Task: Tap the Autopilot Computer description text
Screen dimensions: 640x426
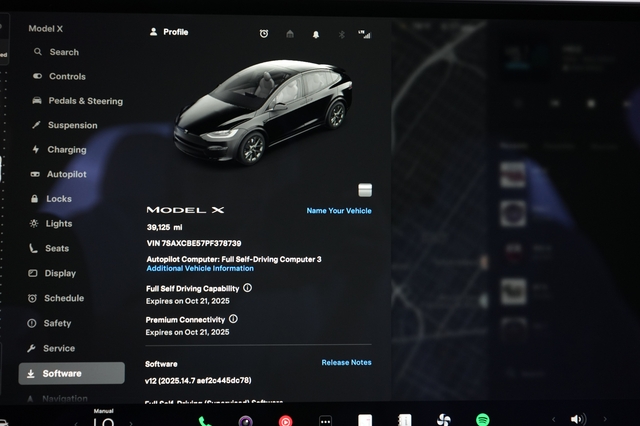Action: point(234,259)
